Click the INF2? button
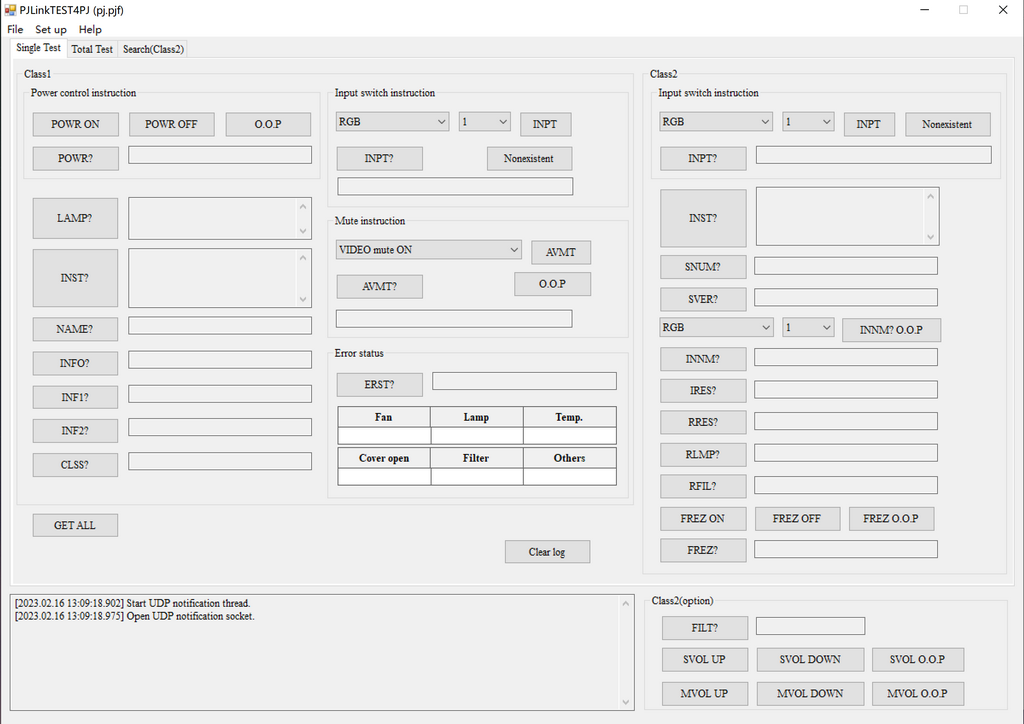 coord(75,431)
